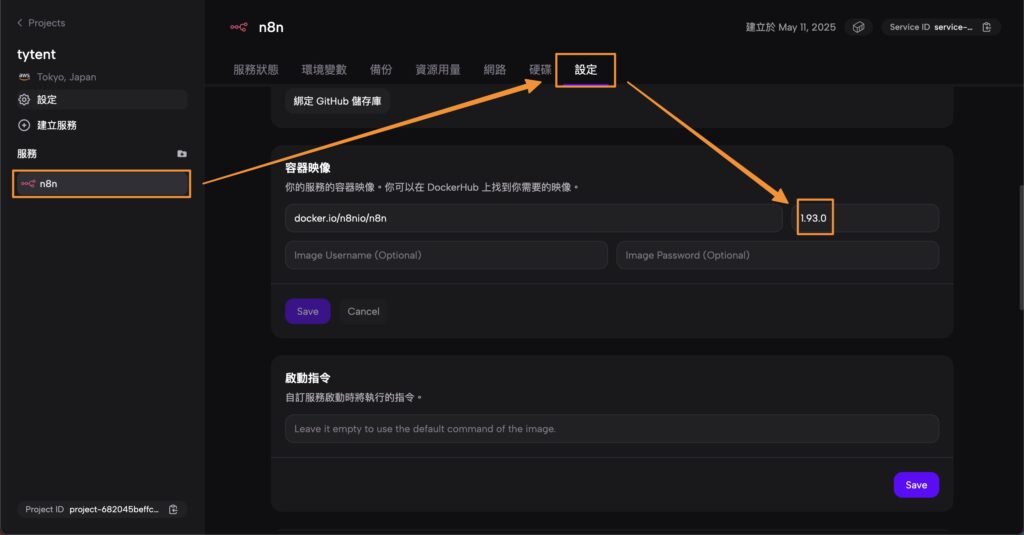Click the page vertical scrollbar
The width and height of the screenshot is (1024, 535).
point(1020,248)
